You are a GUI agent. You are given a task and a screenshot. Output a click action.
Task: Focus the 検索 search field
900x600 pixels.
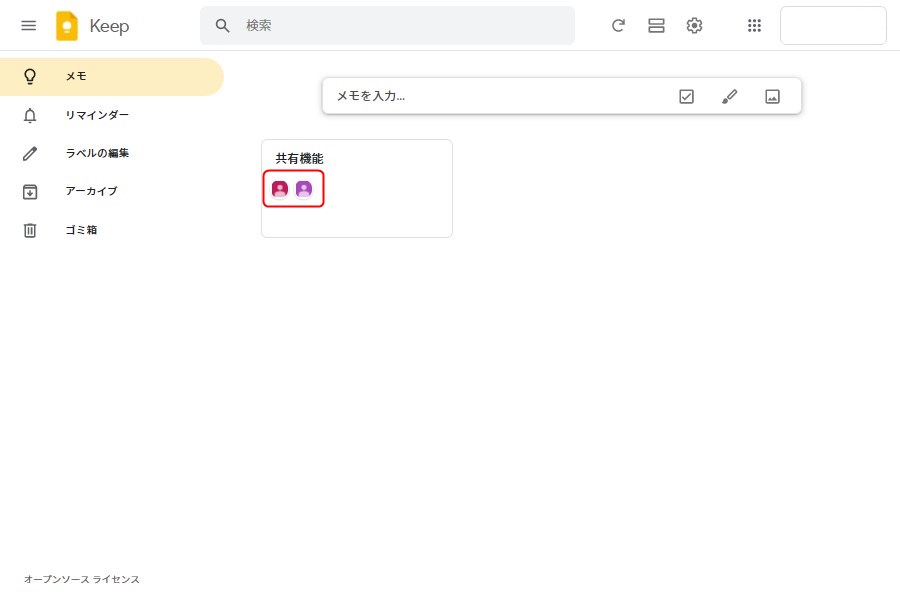pos(400,26)
